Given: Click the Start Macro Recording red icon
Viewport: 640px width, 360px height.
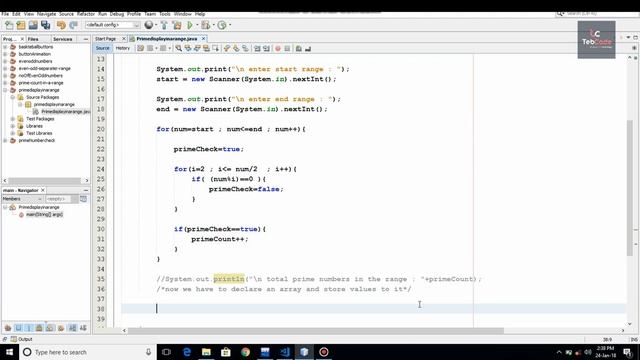Looking at the screenshot, I should [x=278, y=49].
